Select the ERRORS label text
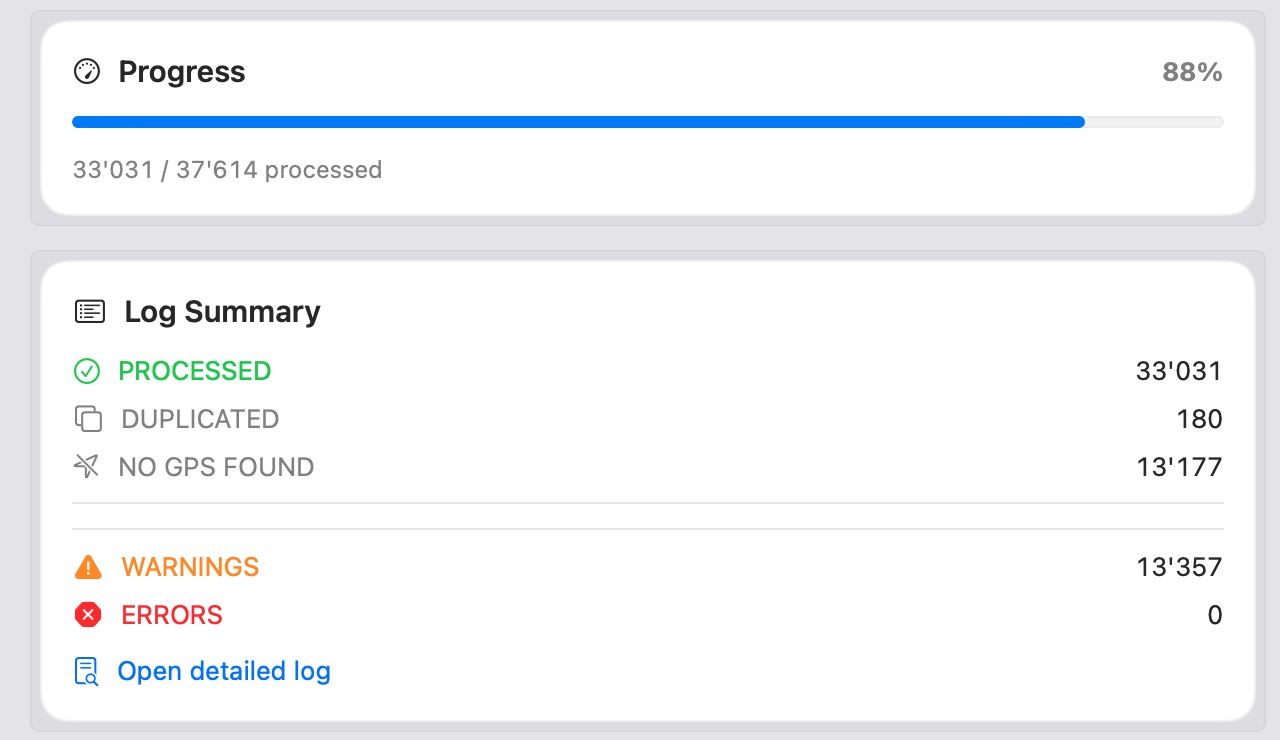1280x740 pixels. (x=172, y=615)
